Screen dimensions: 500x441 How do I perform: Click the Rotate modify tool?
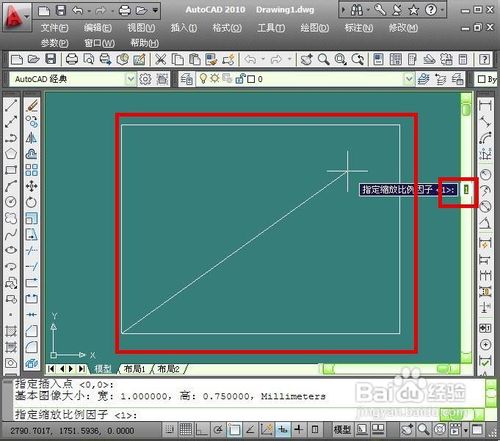[x=32, y=202]
